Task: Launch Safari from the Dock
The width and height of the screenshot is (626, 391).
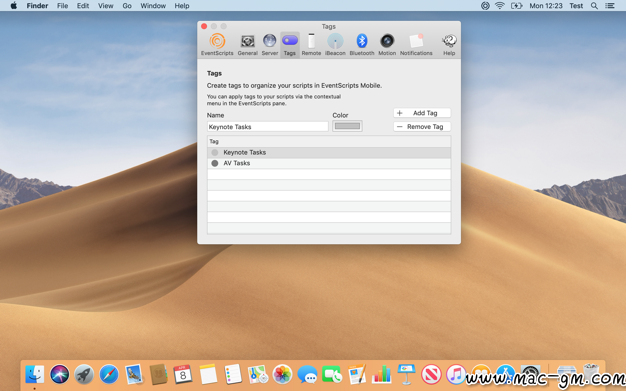Action: point(109,375)
